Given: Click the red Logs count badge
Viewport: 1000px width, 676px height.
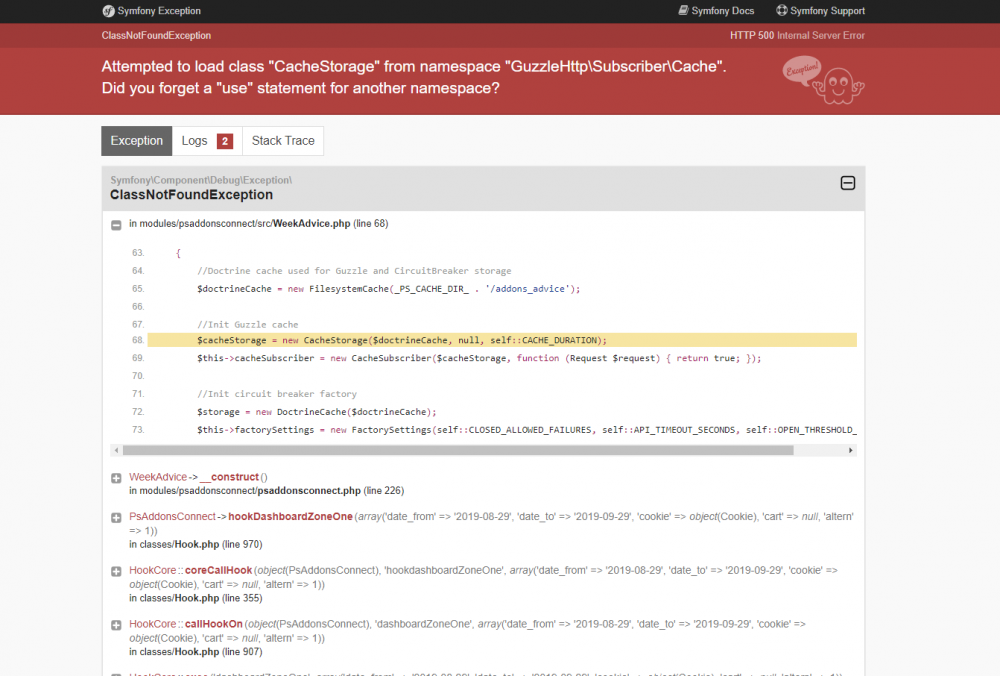Looking at the screenshot, I should [x=224, y=141].
